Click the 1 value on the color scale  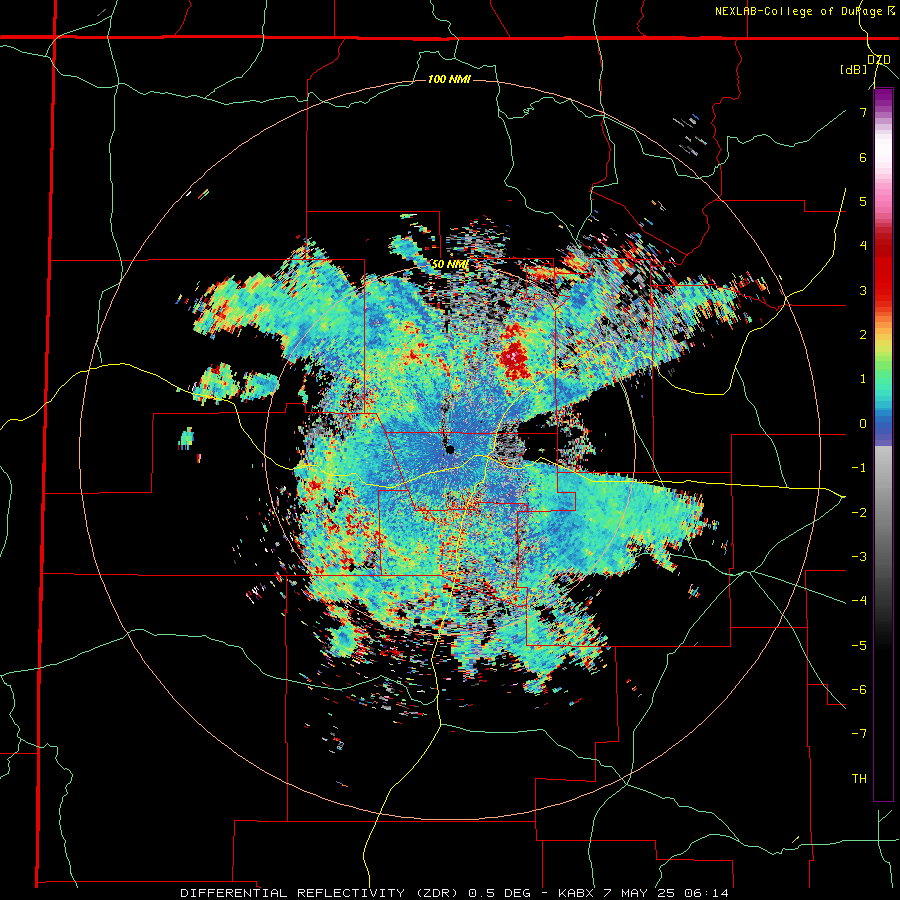coord(863,379)
